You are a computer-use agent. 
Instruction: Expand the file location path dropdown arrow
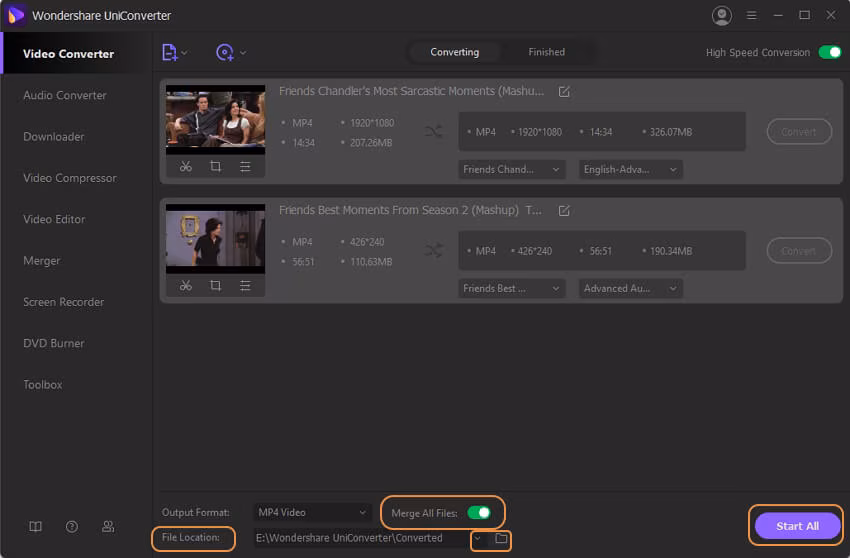click(x=478, y=538)
